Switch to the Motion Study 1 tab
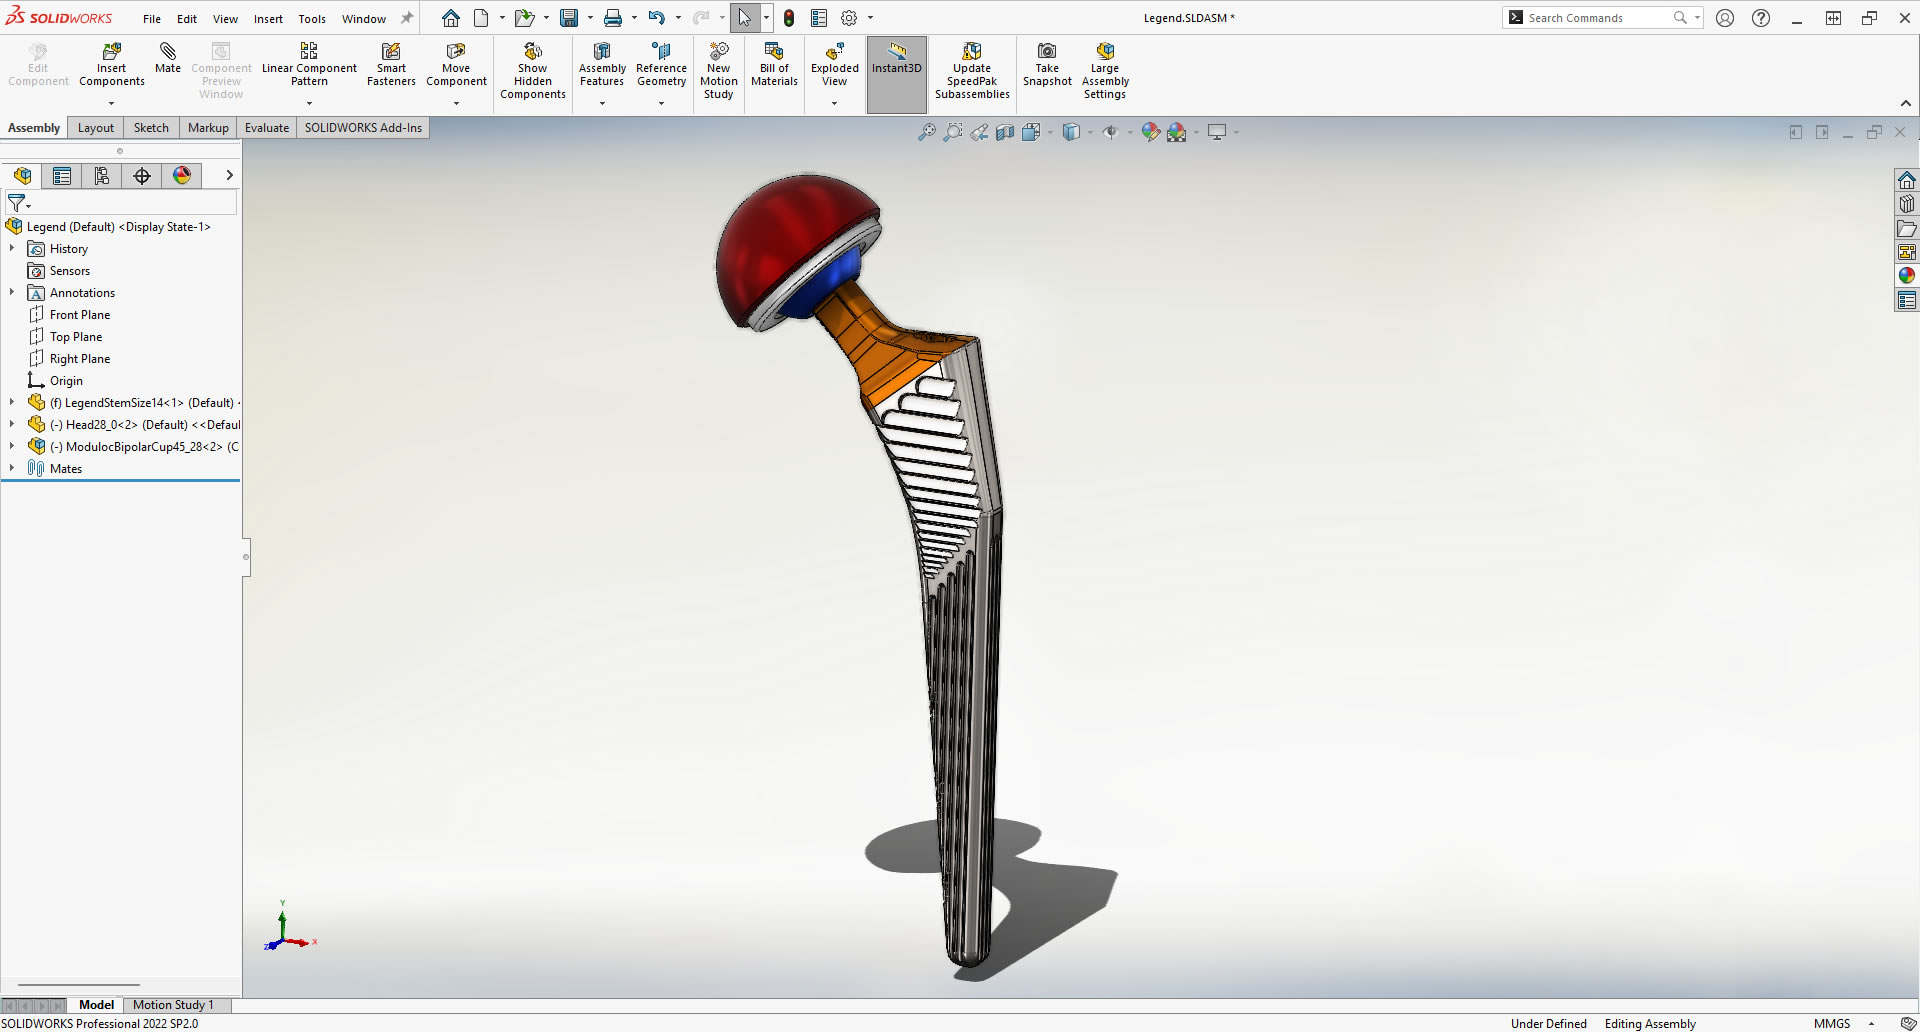 point(175,1005)
